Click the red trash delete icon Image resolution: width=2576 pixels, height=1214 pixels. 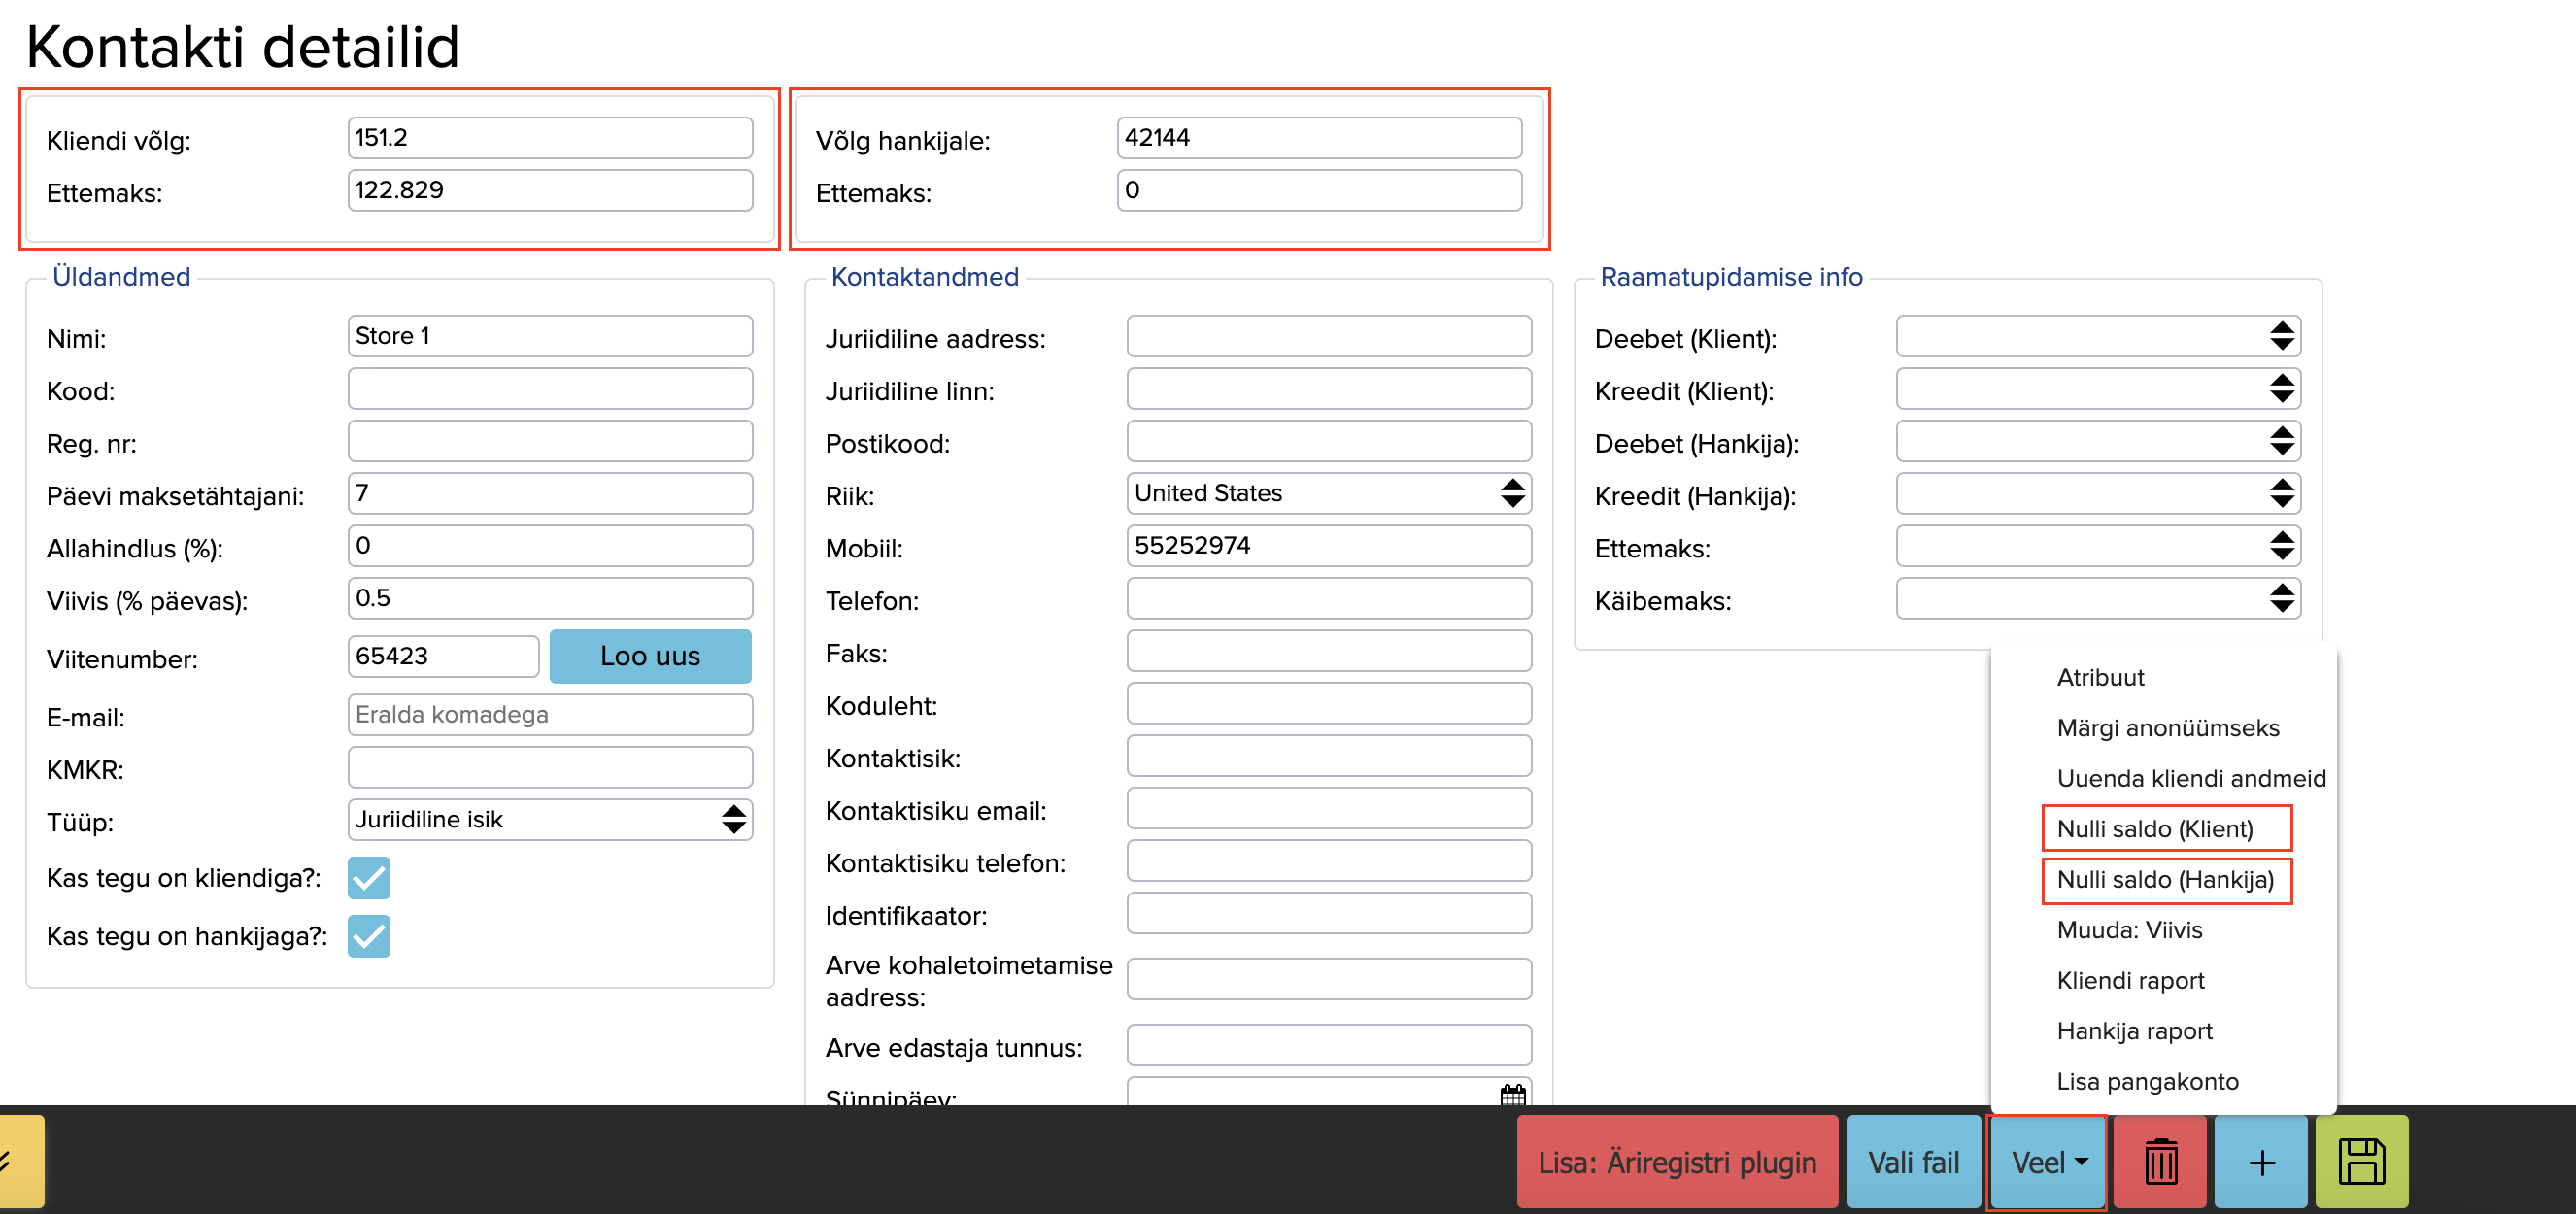(2160, 1162)
